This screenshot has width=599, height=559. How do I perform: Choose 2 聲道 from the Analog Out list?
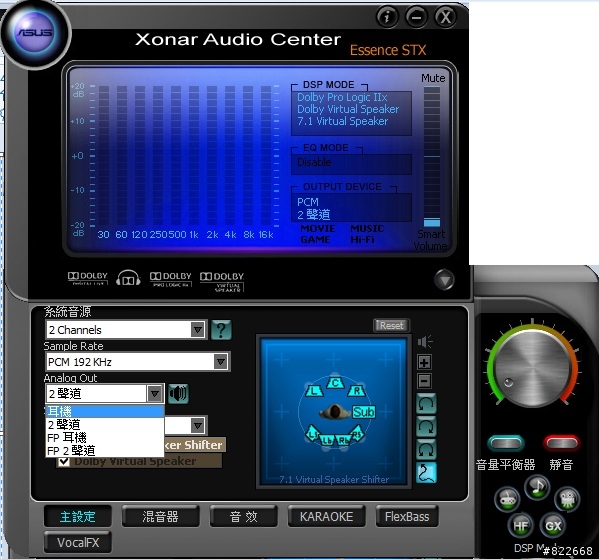click(105, 425)
